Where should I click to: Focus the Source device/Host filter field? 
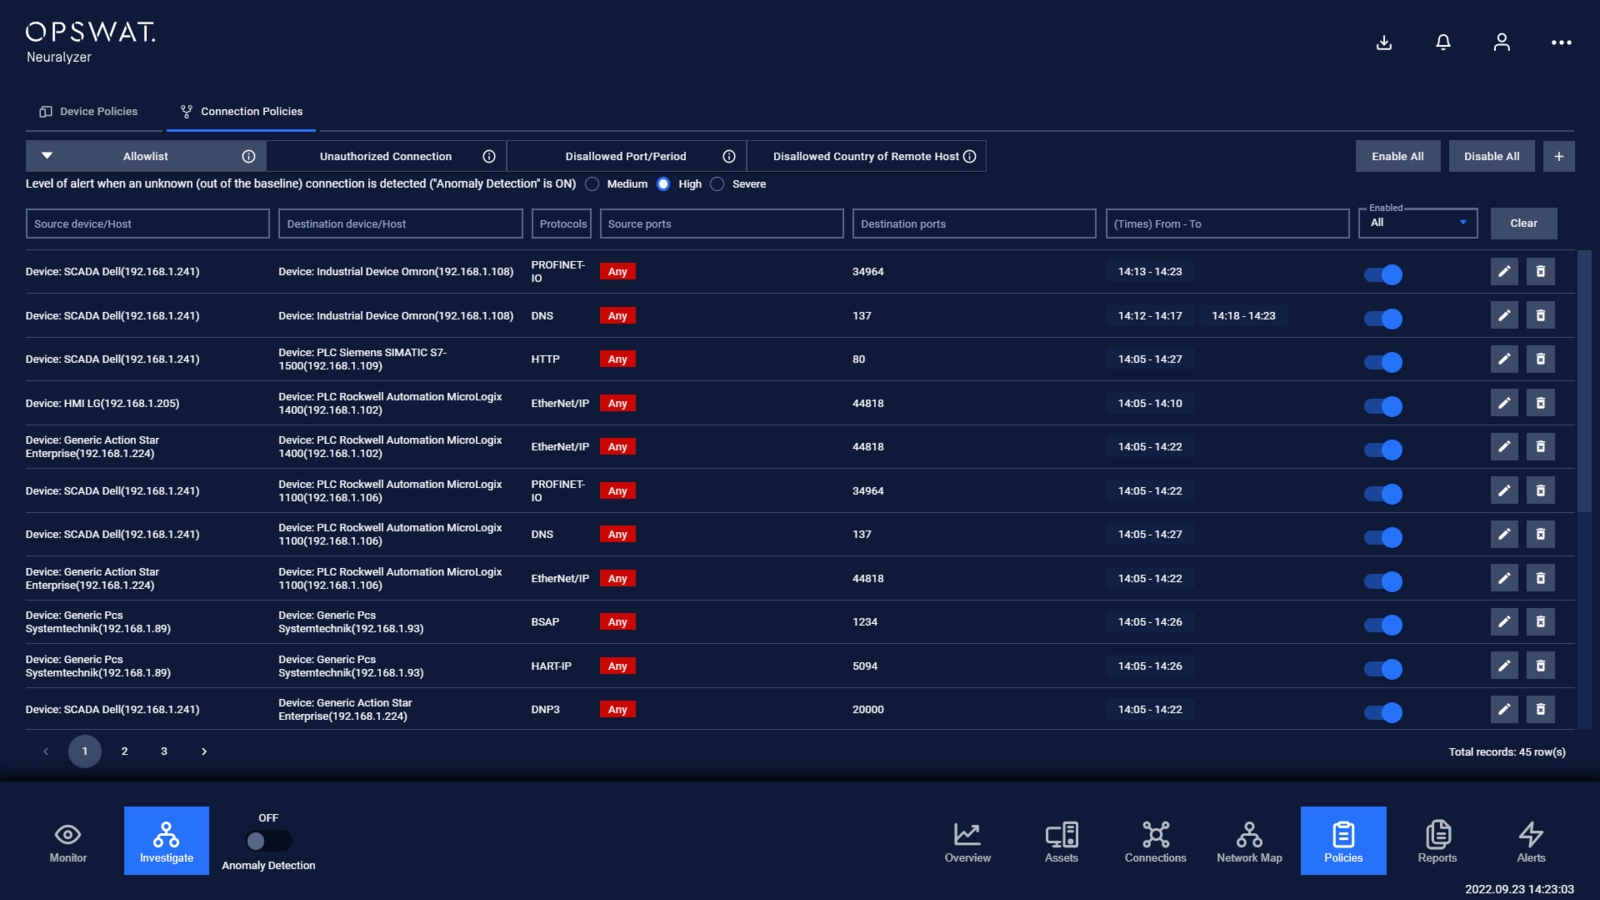click(x=147, y=224)
